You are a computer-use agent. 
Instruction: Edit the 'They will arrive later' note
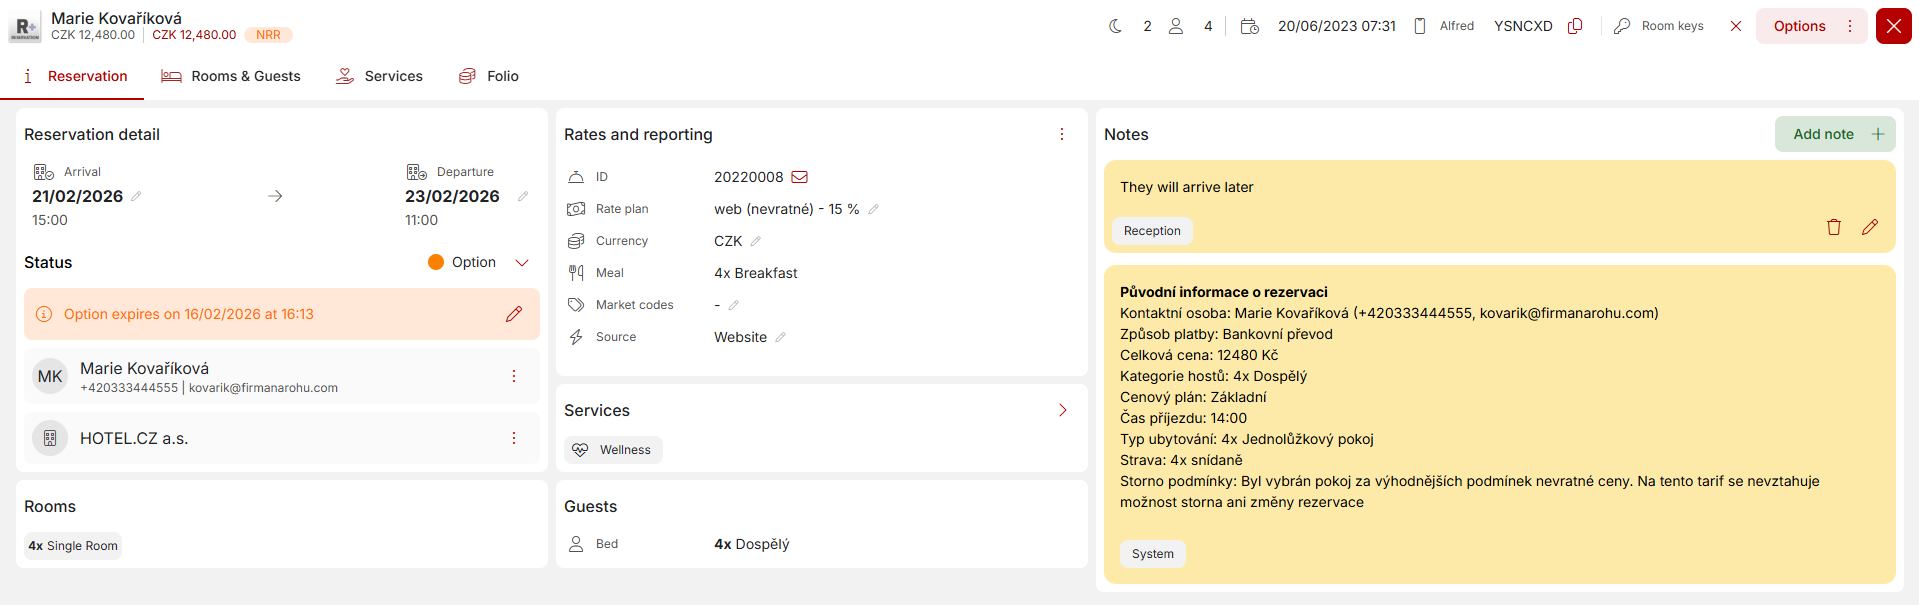[x=1869, y=227]
